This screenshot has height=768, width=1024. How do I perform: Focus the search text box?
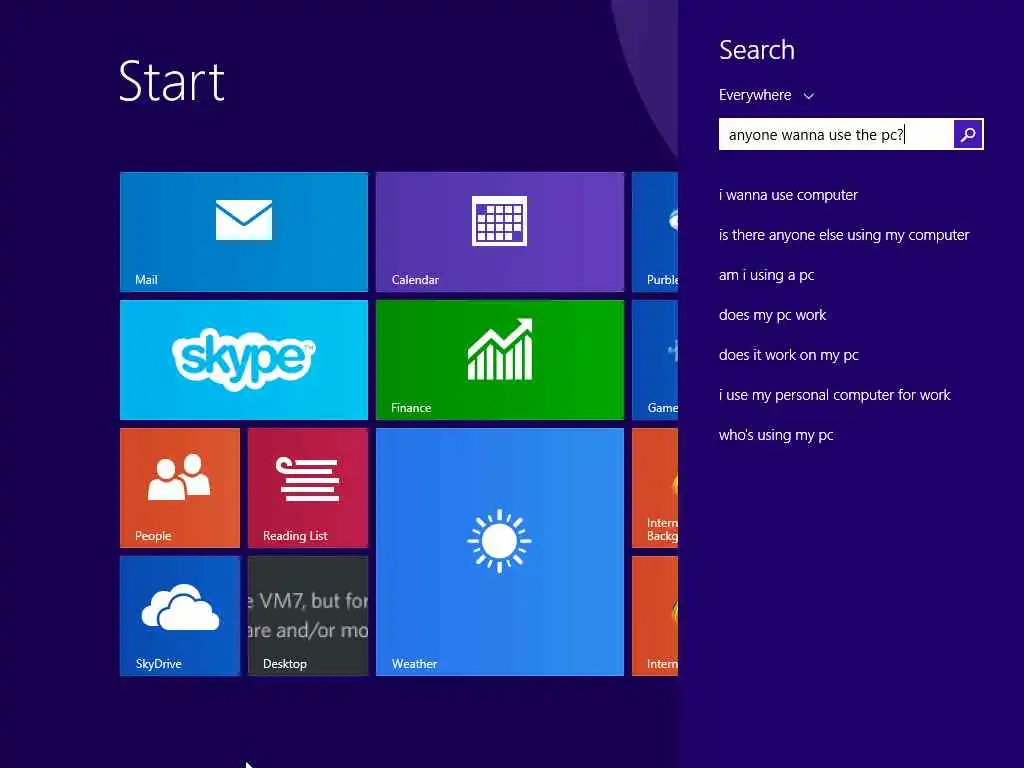point(836,135)
